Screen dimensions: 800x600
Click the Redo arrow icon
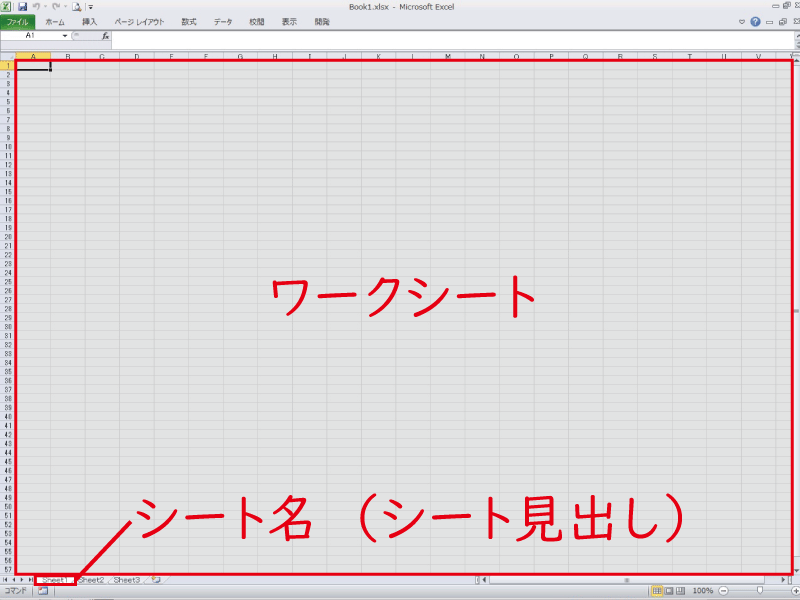click(x=58, y=6)
